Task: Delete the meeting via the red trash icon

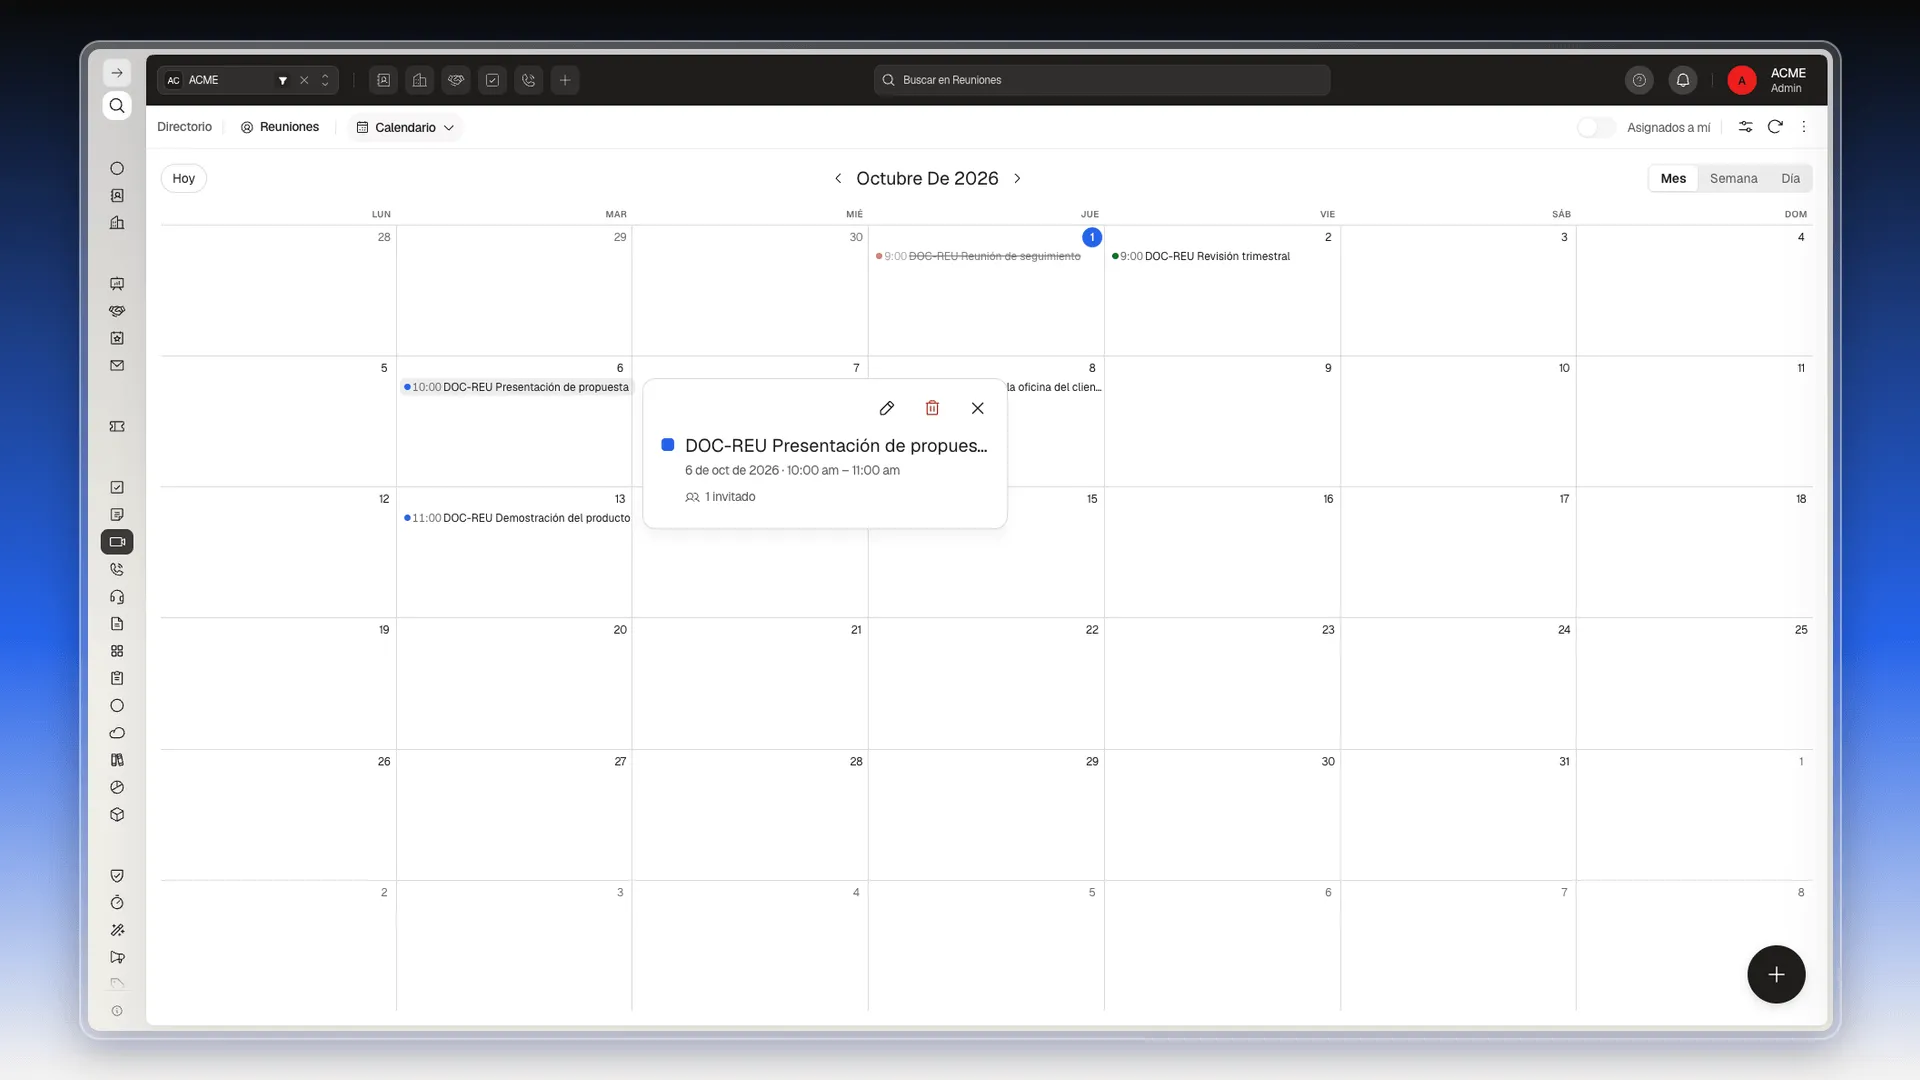Action: point(932,408)
